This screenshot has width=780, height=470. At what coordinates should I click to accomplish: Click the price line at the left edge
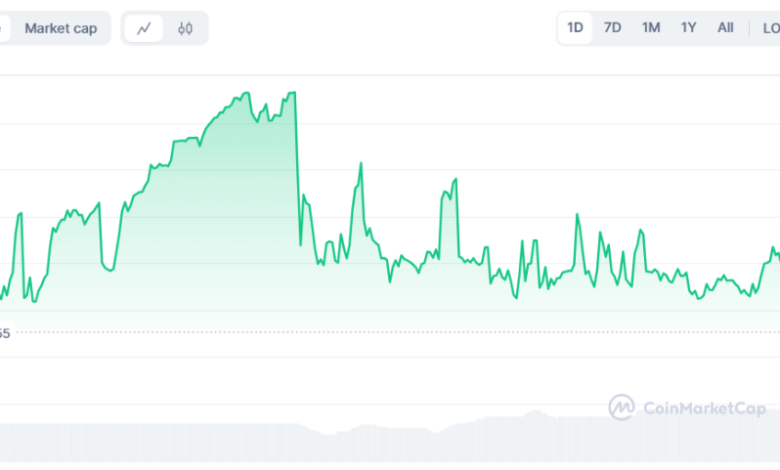(x=4, y=291)
